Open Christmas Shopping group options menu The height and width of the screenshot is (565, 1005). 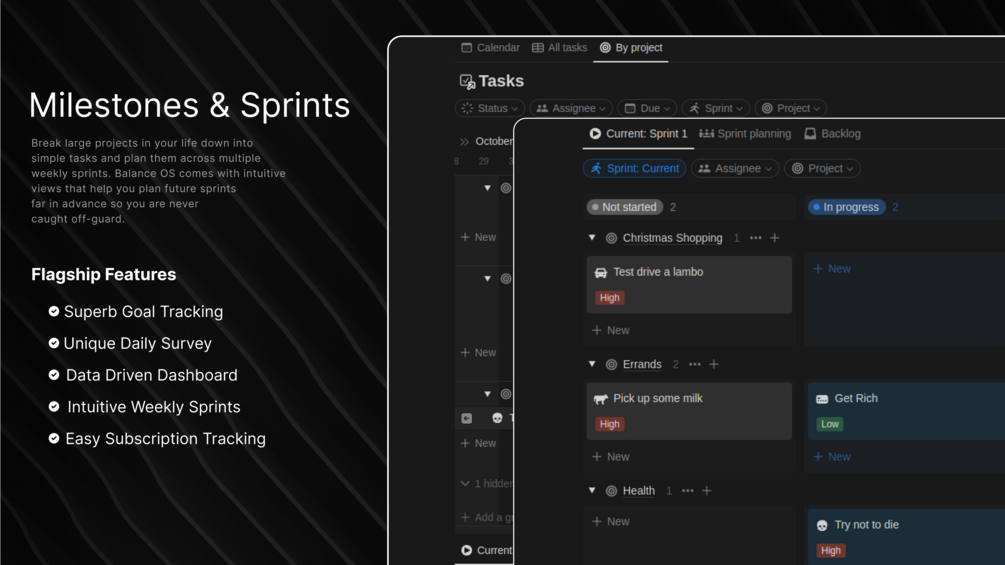[x=756, y=238]
